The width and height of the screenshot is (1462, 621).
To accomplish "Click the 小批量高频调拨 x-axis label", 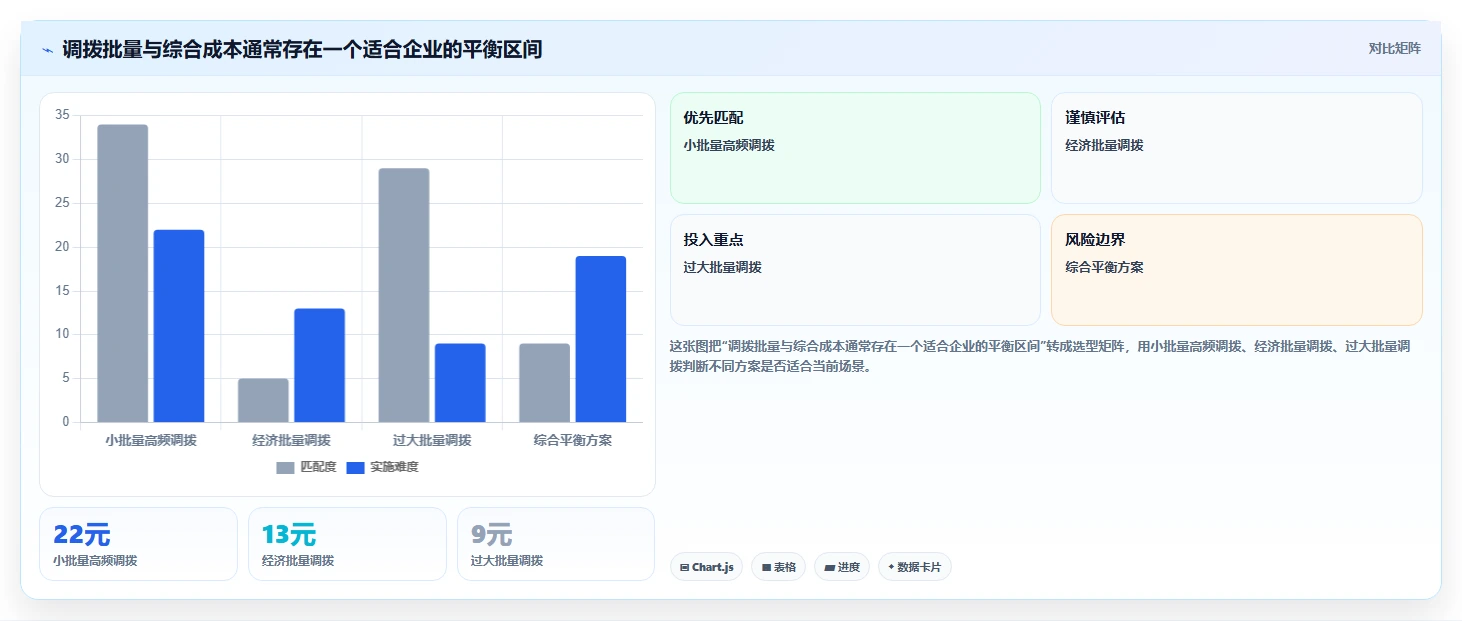I will click(151, 440).
